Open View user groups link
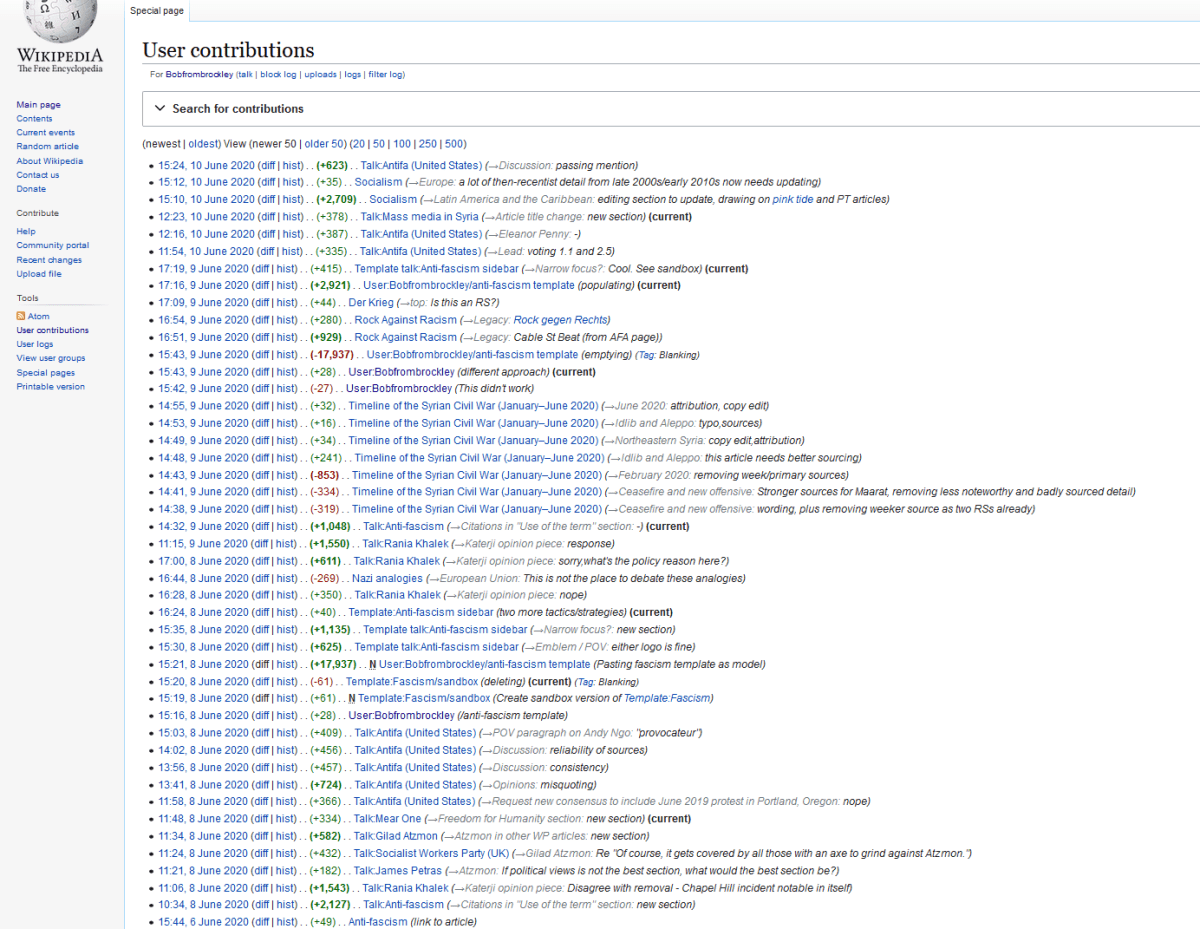Viewport: 1200px width, 929px height. point(51,358)
